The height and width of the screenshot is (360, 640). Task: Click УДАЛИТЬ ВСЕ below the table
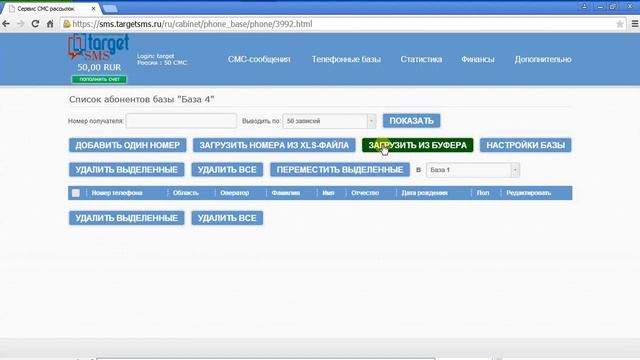227,218
